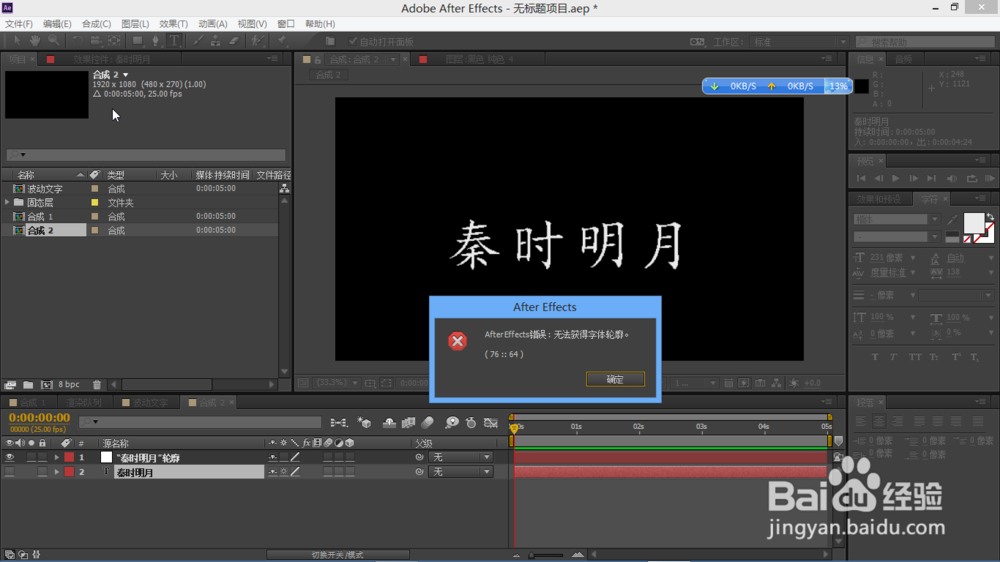Viewport: 1000px width, 562px height.
Task: Select the Rotation tool
Action: [77, 41]
